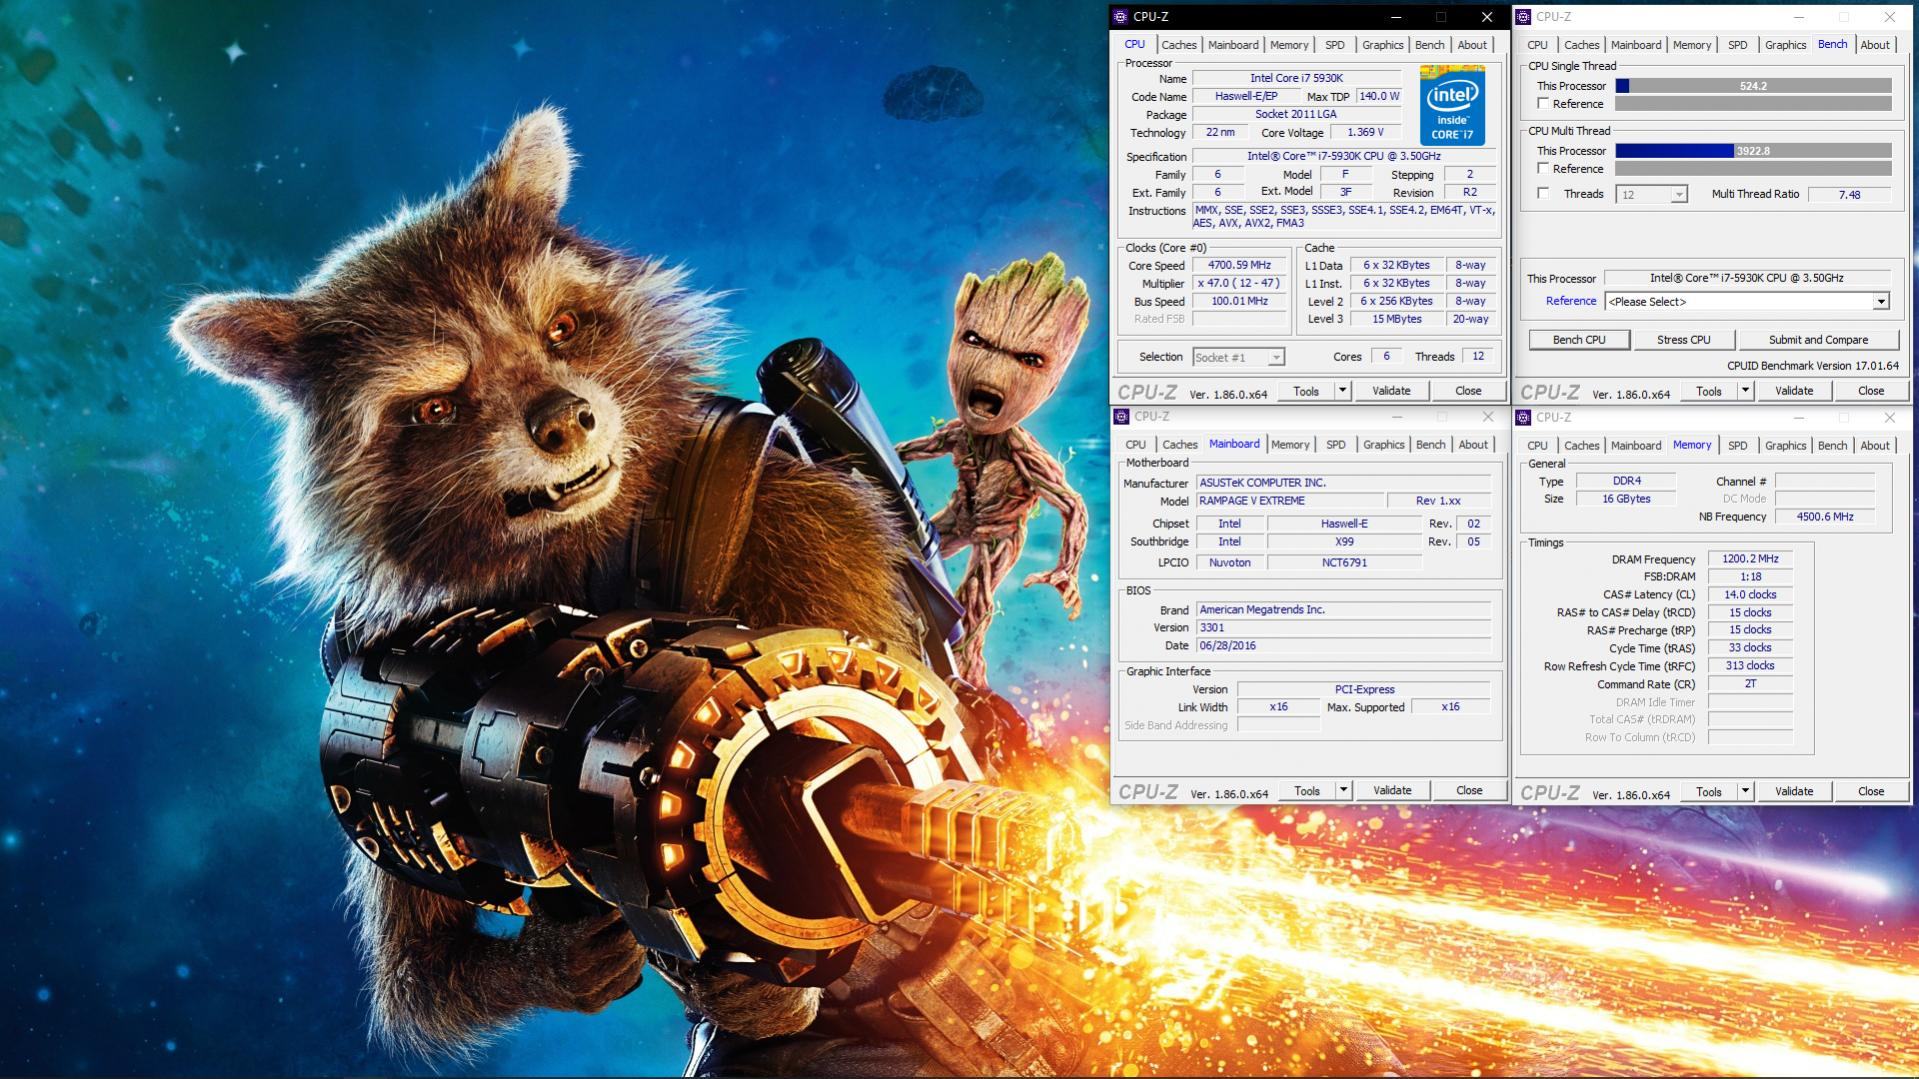
Task: Click the Max TDP value 140.0 W
Action: pos(1378,97)
